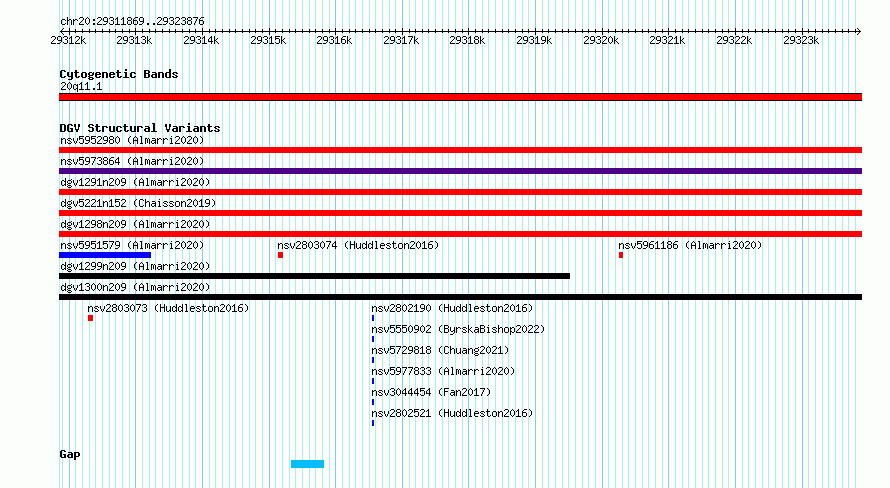Select nsv2802521 (Huddleston2016) variant label
This screenshot has height=488, width=890.
[x=452, y=413]
